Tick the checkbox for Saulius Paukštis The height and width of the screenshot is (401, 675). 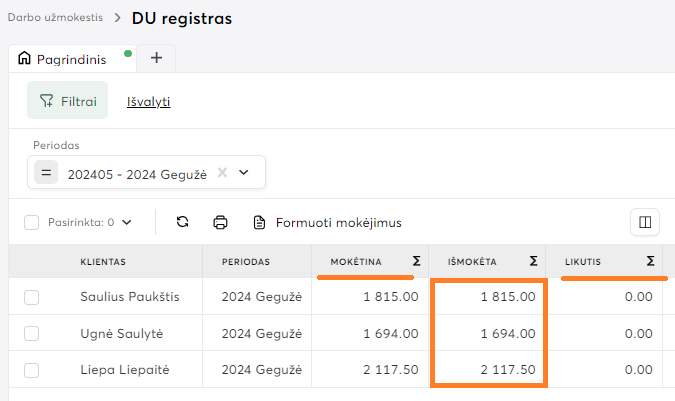click(x=32, y=297)
